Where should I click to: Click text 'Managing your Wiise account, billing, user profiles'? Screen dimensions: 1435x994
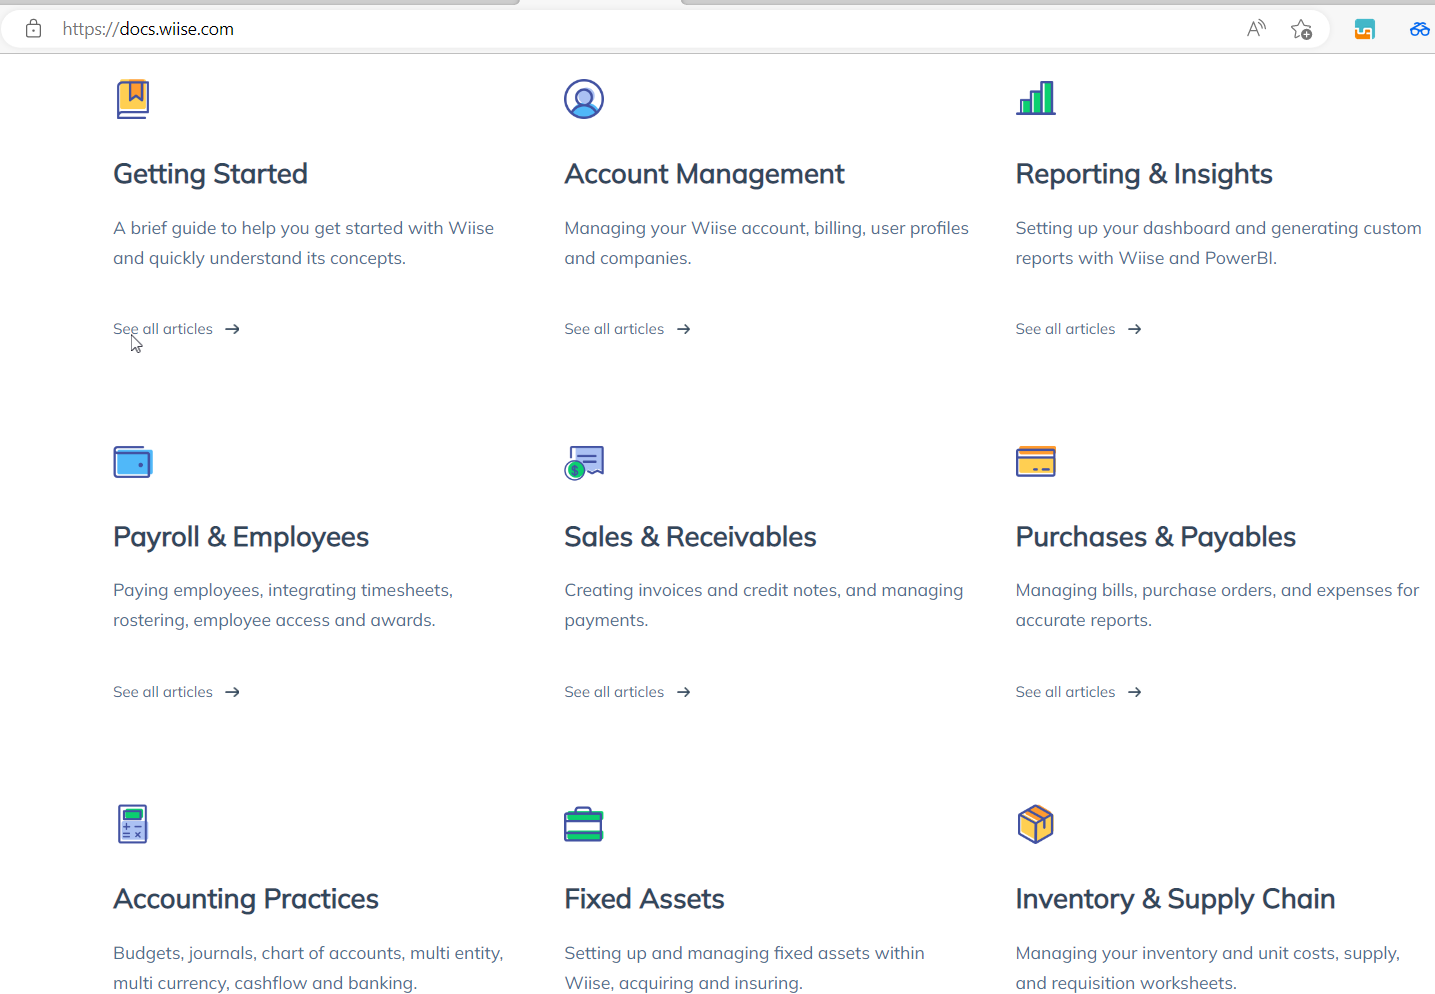[766, 228]
